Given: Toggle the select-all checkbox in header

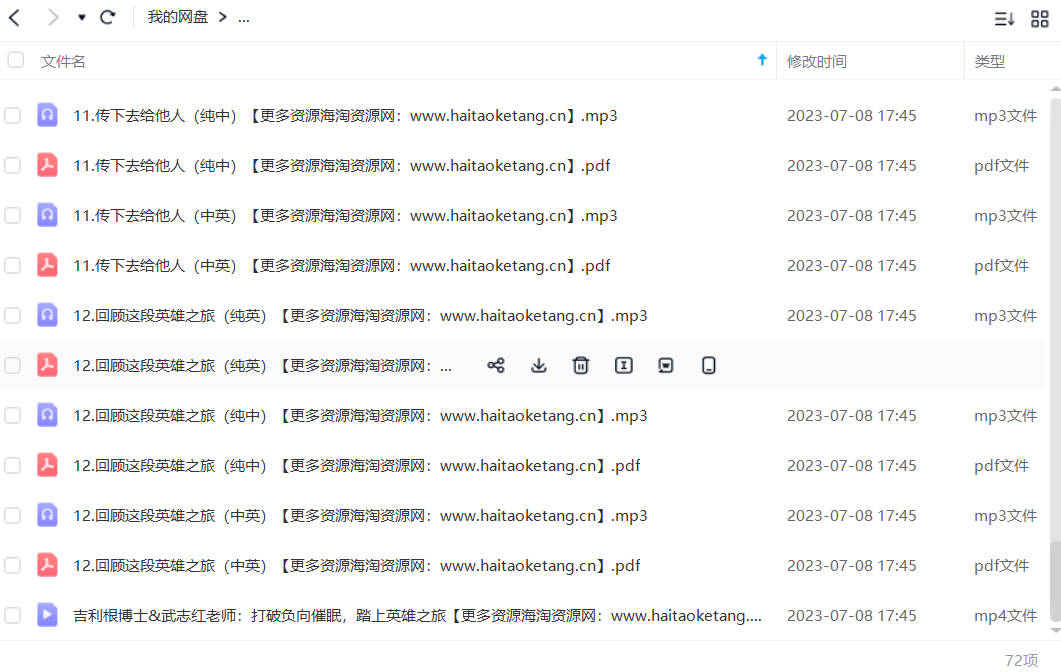Looking at the screenshot, I should pos(16,60).
